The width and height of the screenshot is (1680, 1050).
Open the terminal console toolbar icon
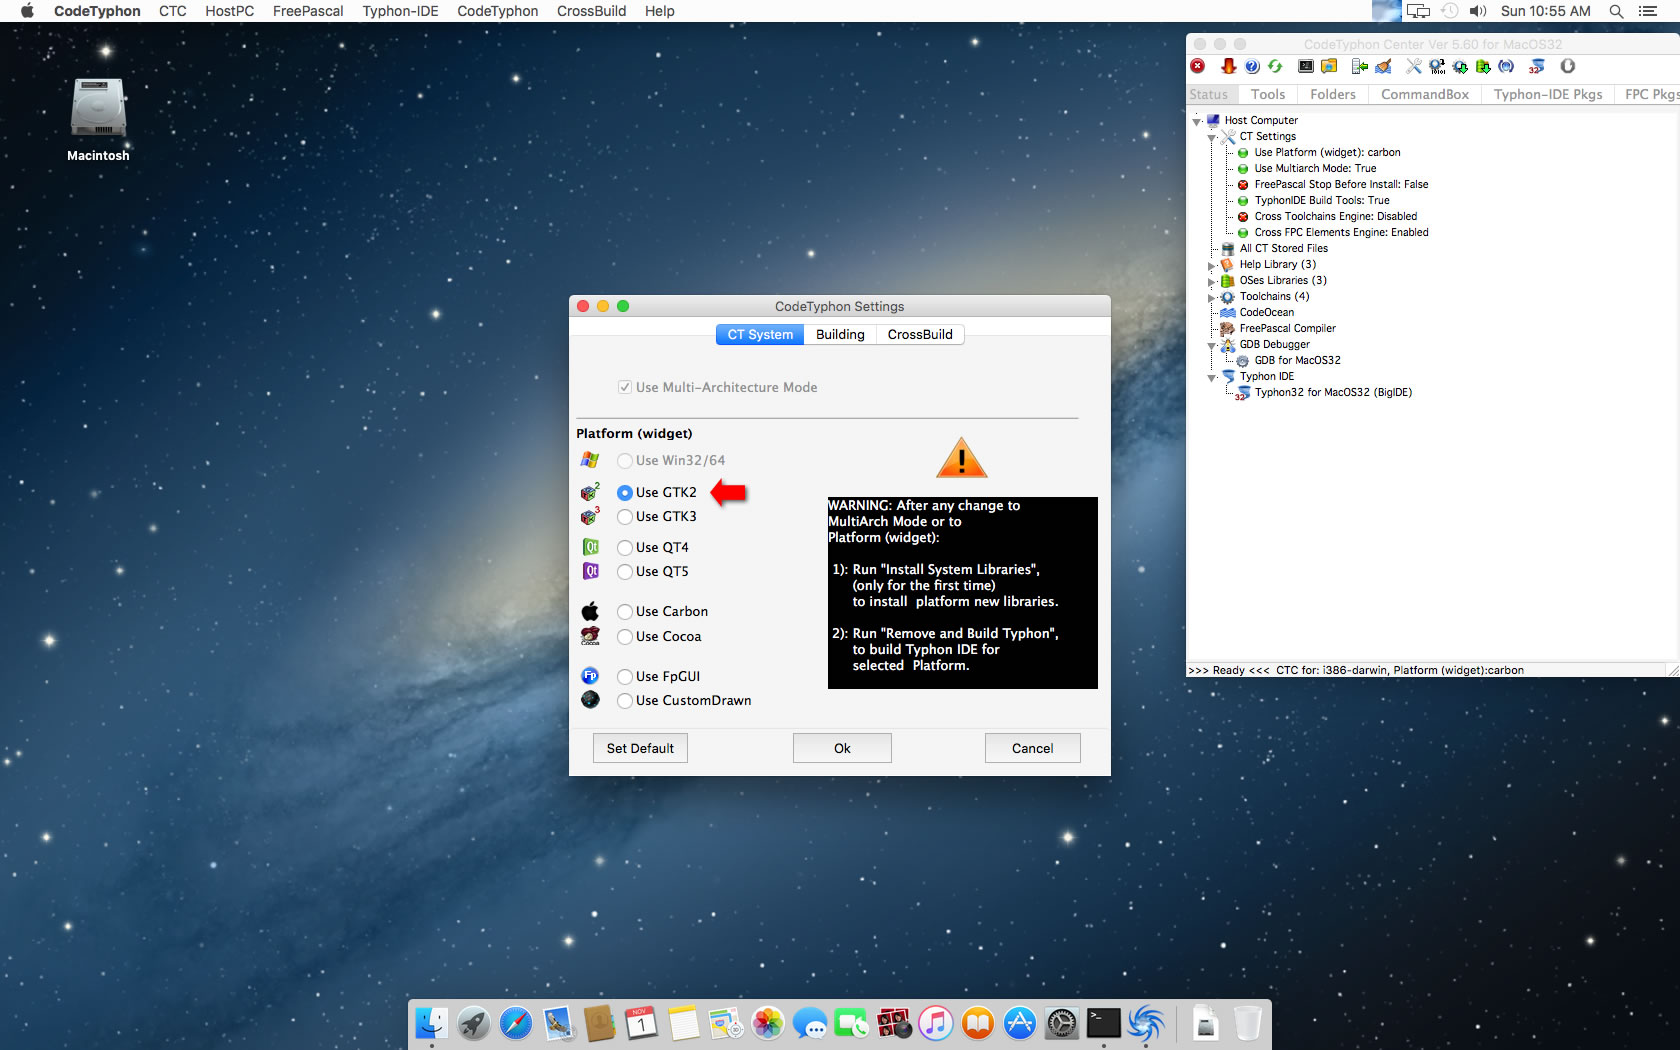tap(1306, 66)
